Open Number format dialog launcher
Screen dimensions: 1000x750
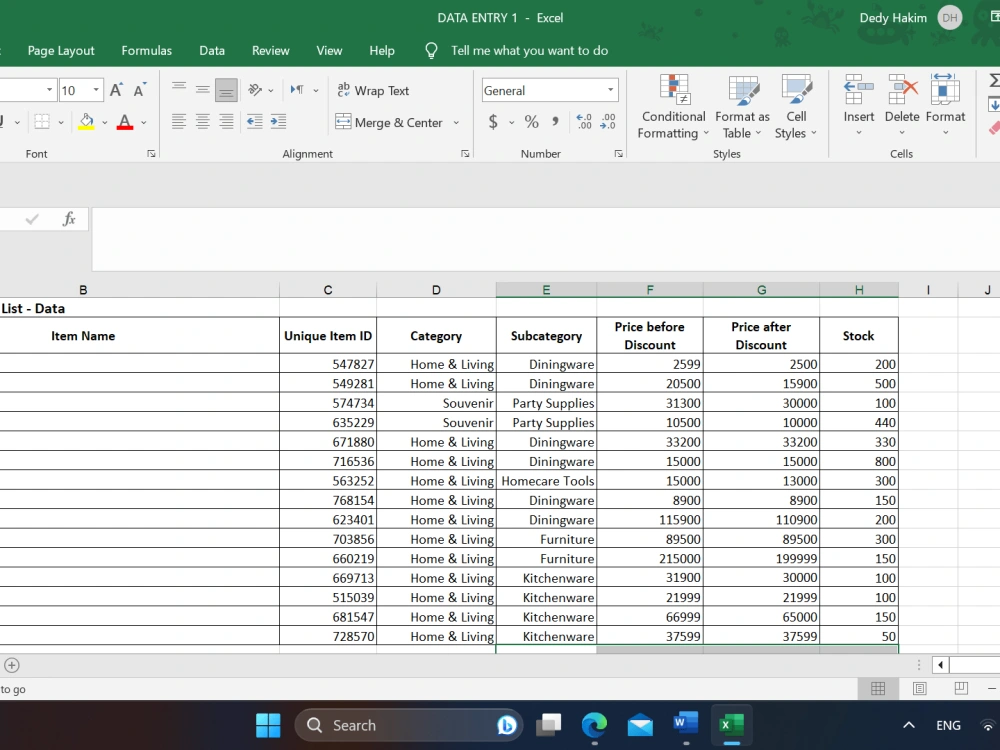[619, 154]
